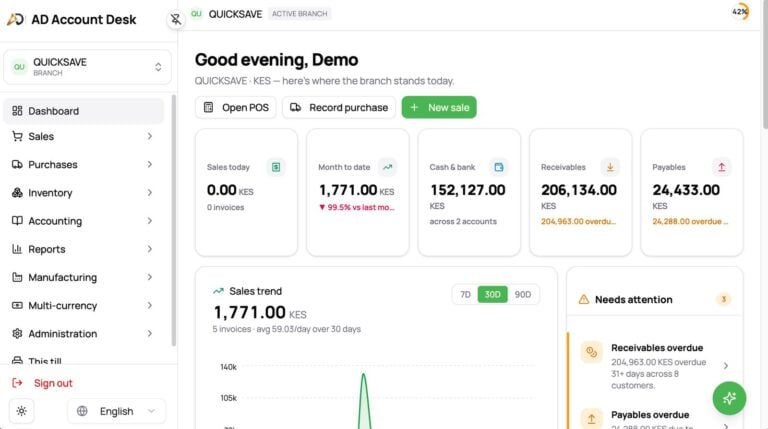The image size is (768, 429).
Task: Open Receivables overdue chevron arrow
Action: (x=726, y=366)
